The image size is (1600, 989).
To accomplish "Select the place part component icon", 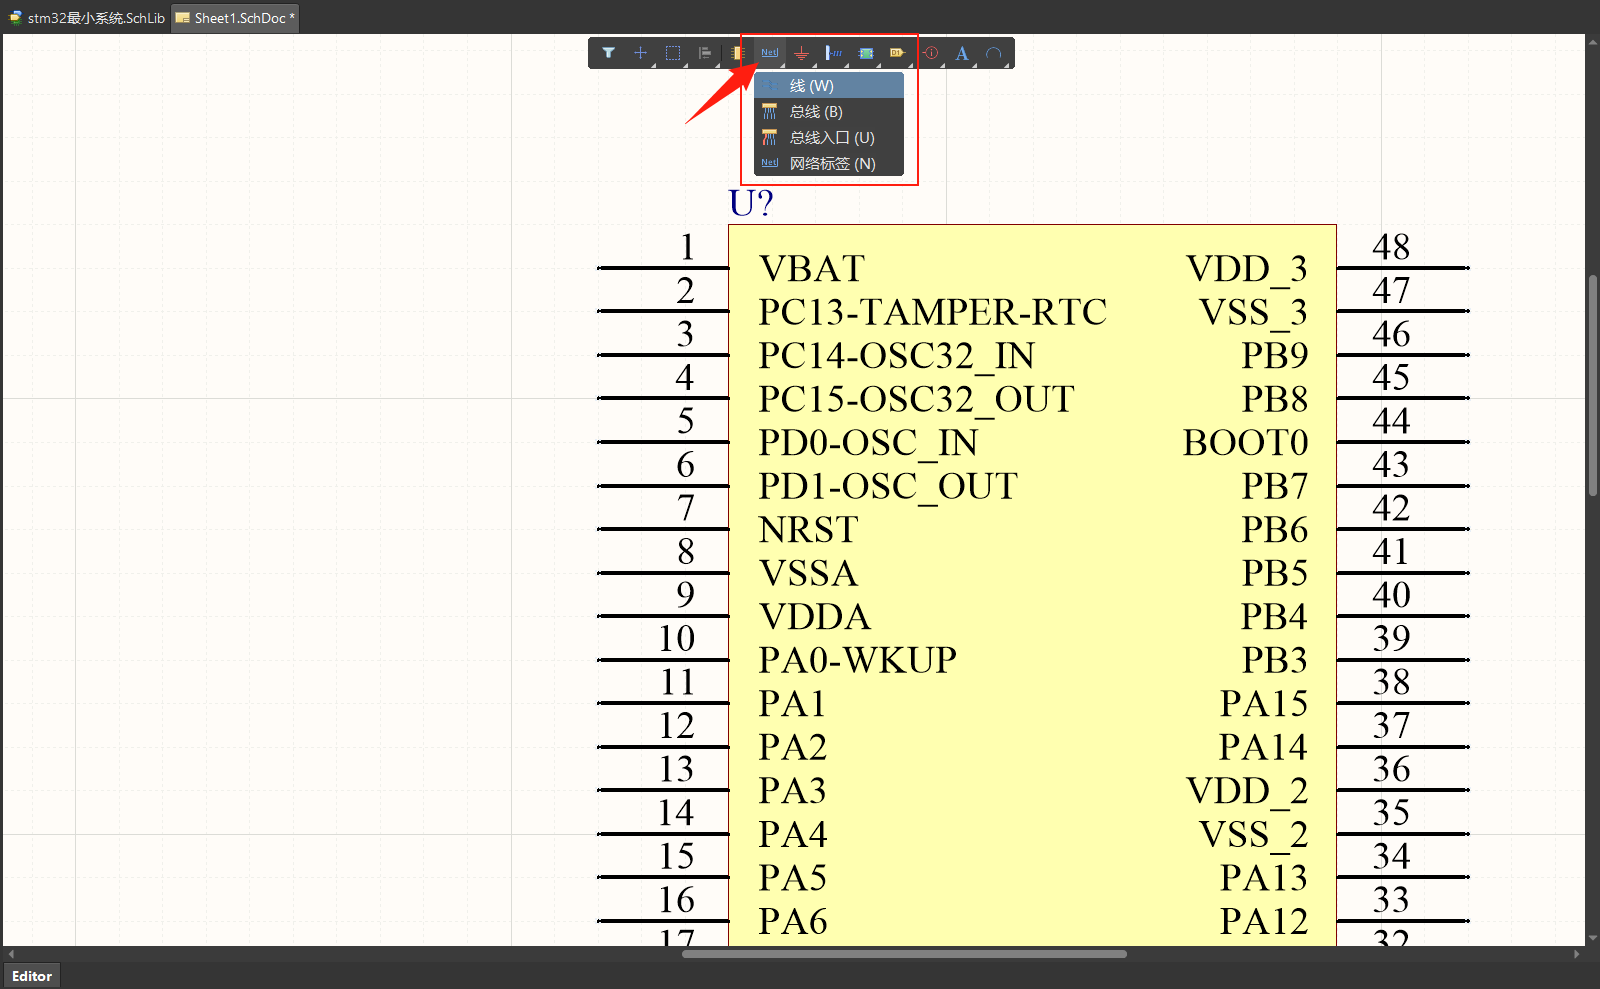I will click(x=738, y=53).
